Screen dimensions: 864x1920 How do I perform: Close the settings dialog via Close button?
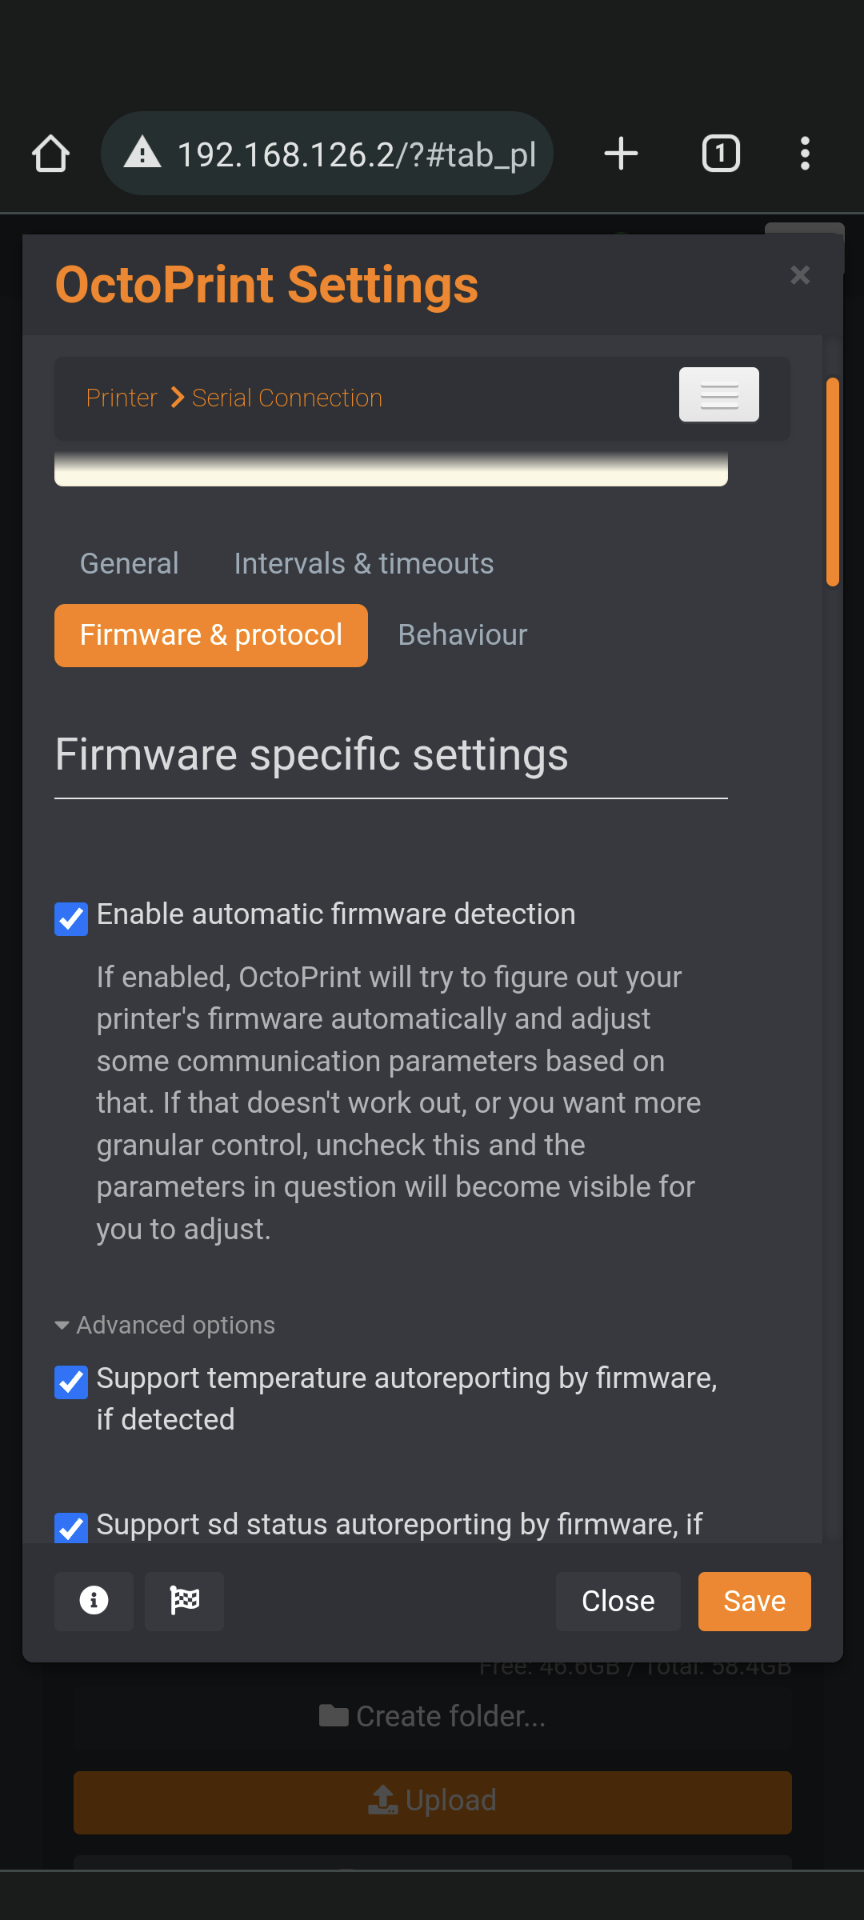(x=617, y=1601)
